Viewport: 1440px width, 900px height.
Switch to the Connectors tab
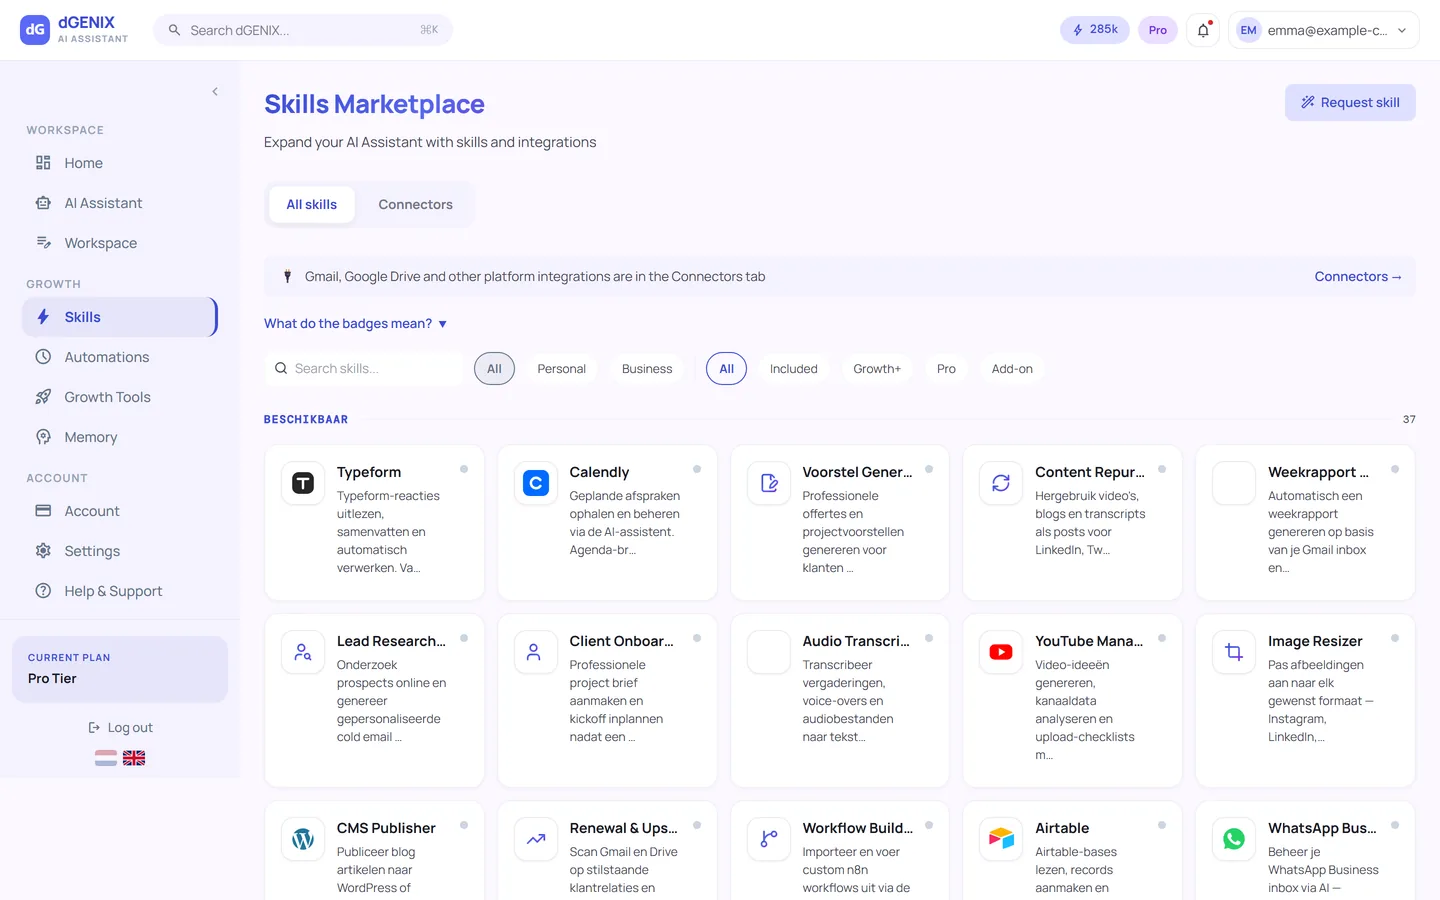pos(416,204)
